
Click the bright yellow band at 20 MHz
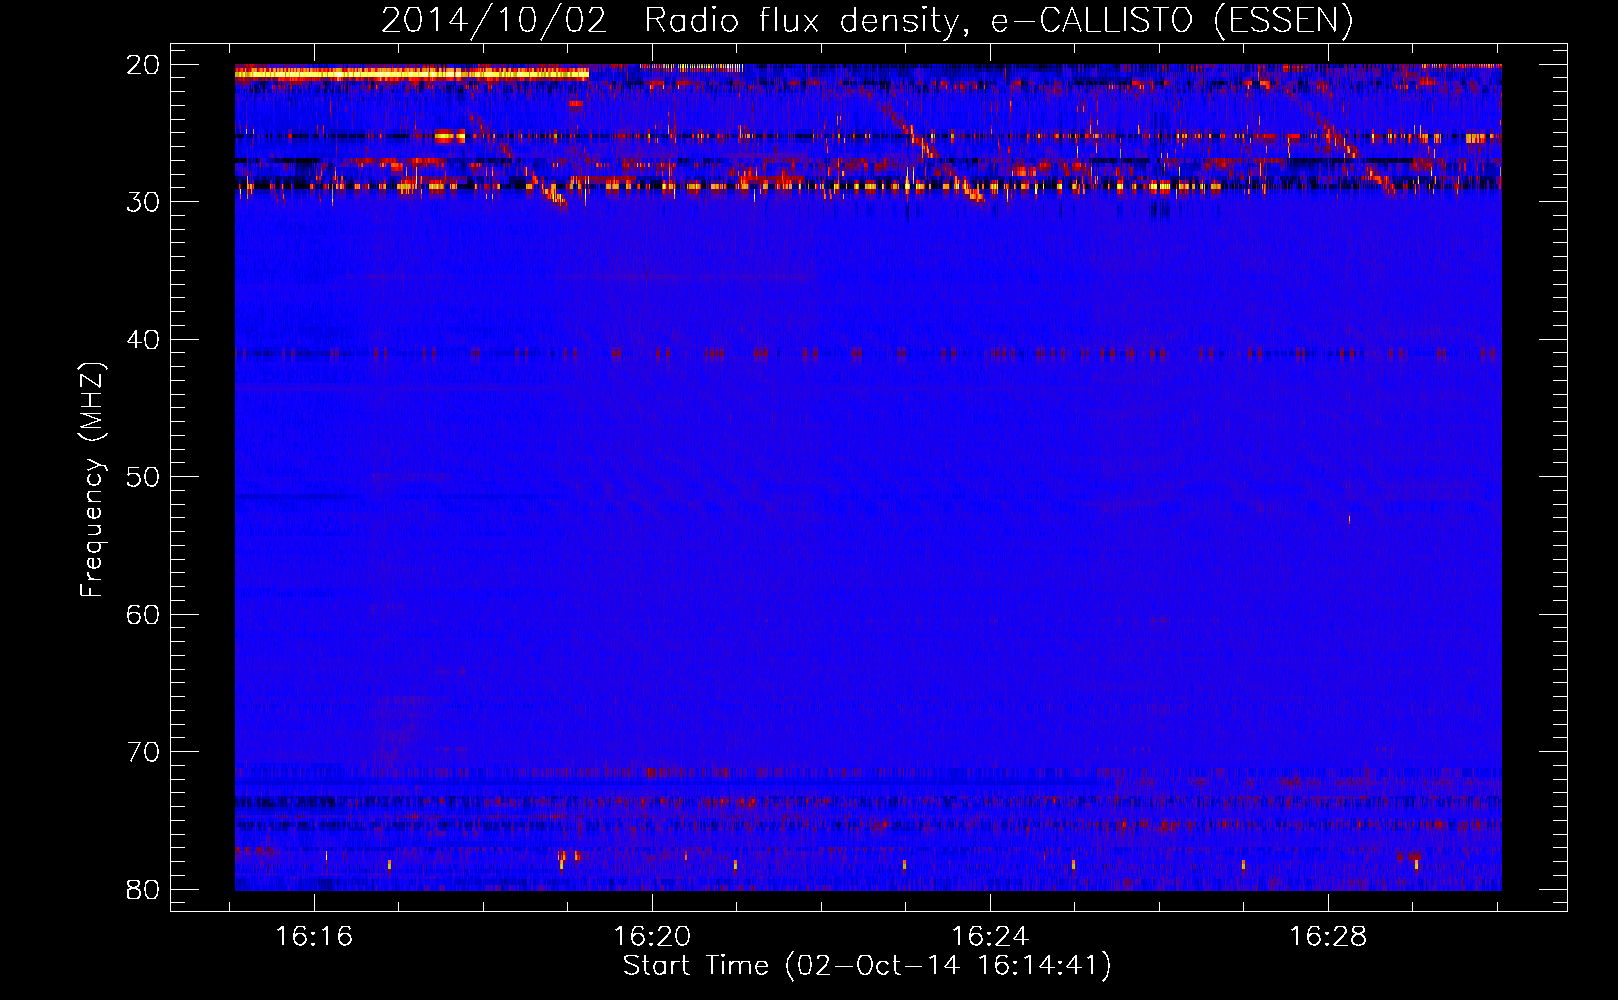click(412, 73)
